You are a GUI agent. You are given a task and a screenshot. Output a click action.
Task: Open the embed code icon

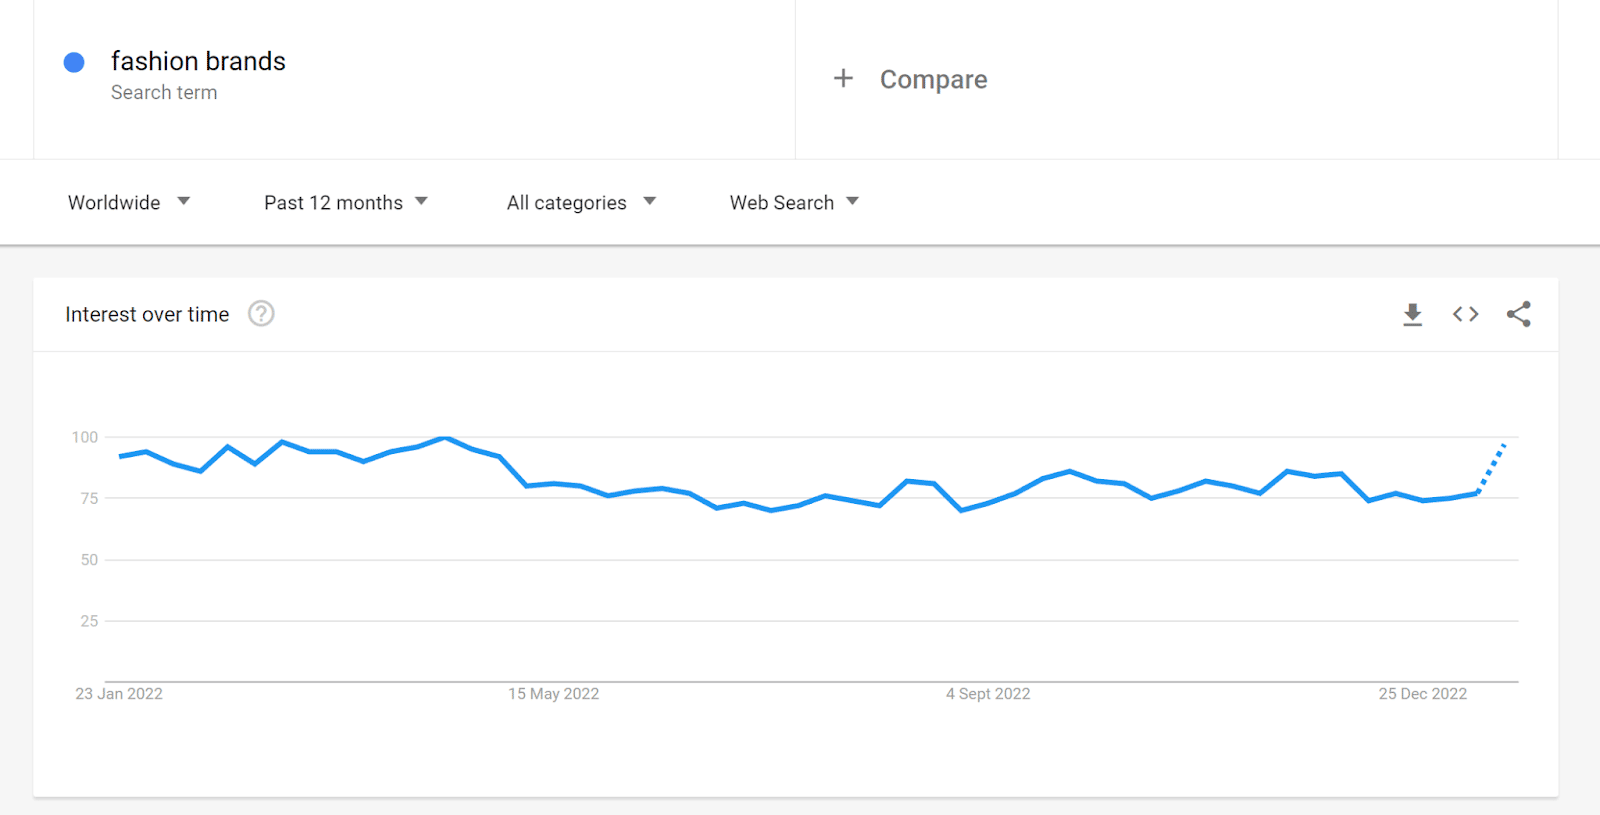click(x=1465, y=314)
